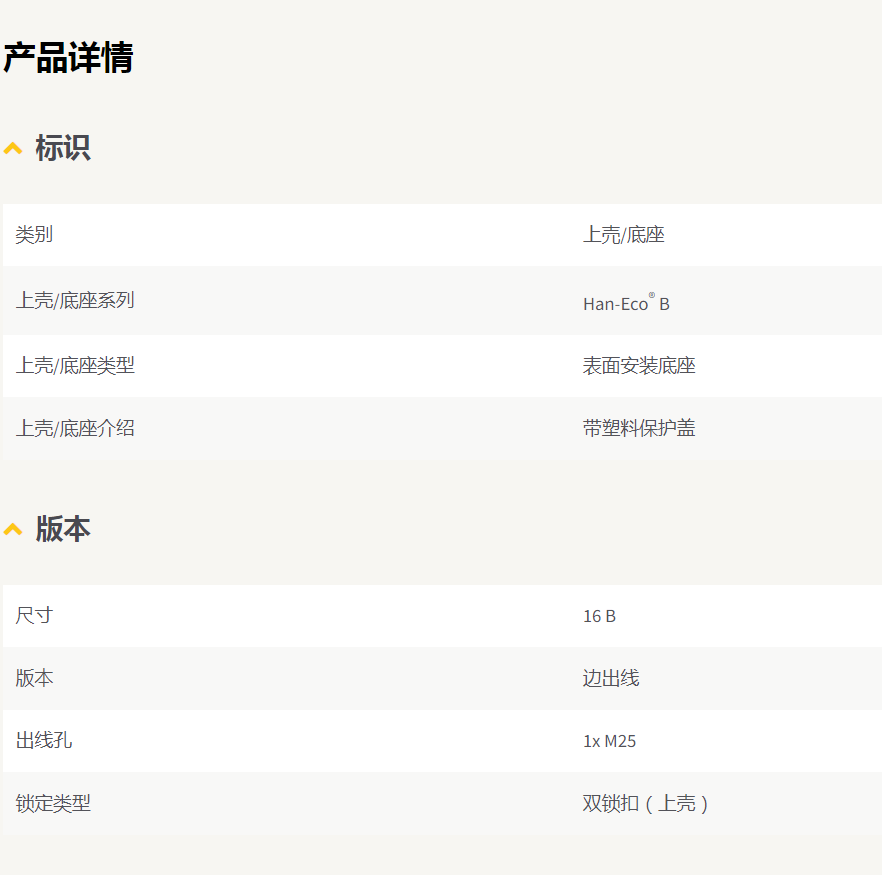Screen dimensions: 882x875
Task: Click the 版本 section title
Action: click(63, 529)
